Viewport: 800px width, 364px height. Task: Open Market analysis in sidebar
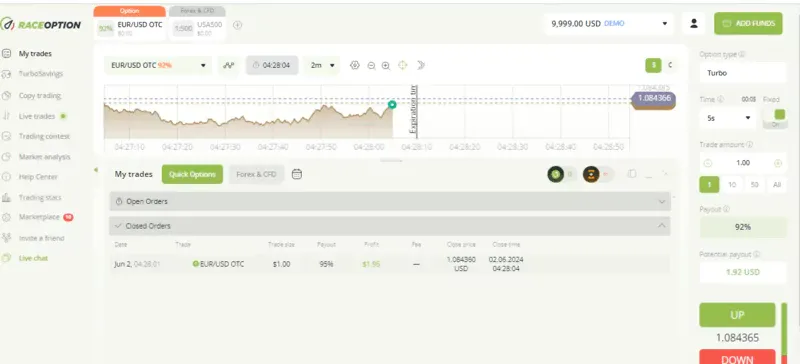44,157
